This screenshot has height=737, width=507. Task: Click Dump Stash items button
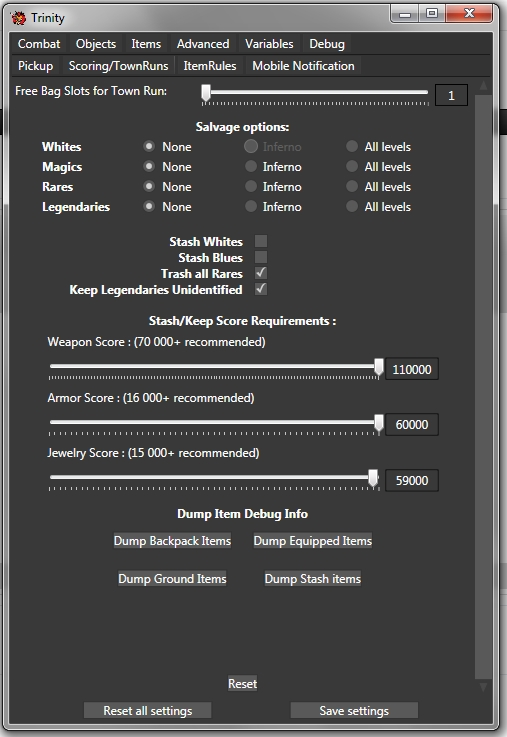click(313, 579)
